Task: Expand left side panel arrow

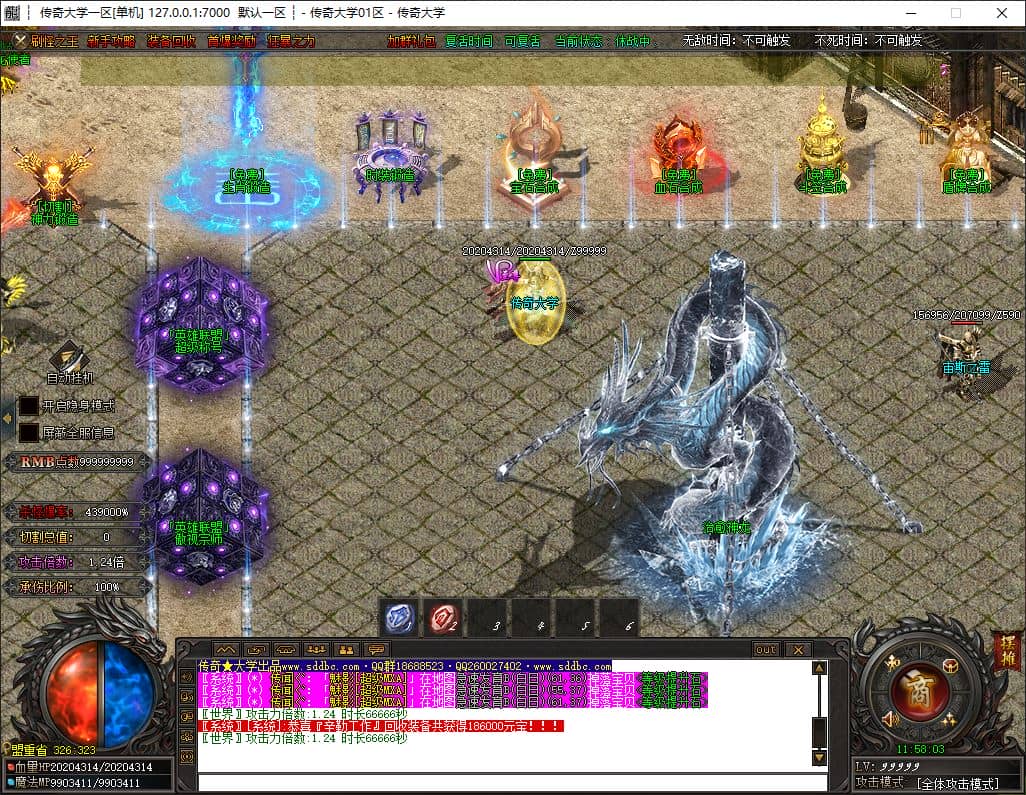Action: pos(7,418)
